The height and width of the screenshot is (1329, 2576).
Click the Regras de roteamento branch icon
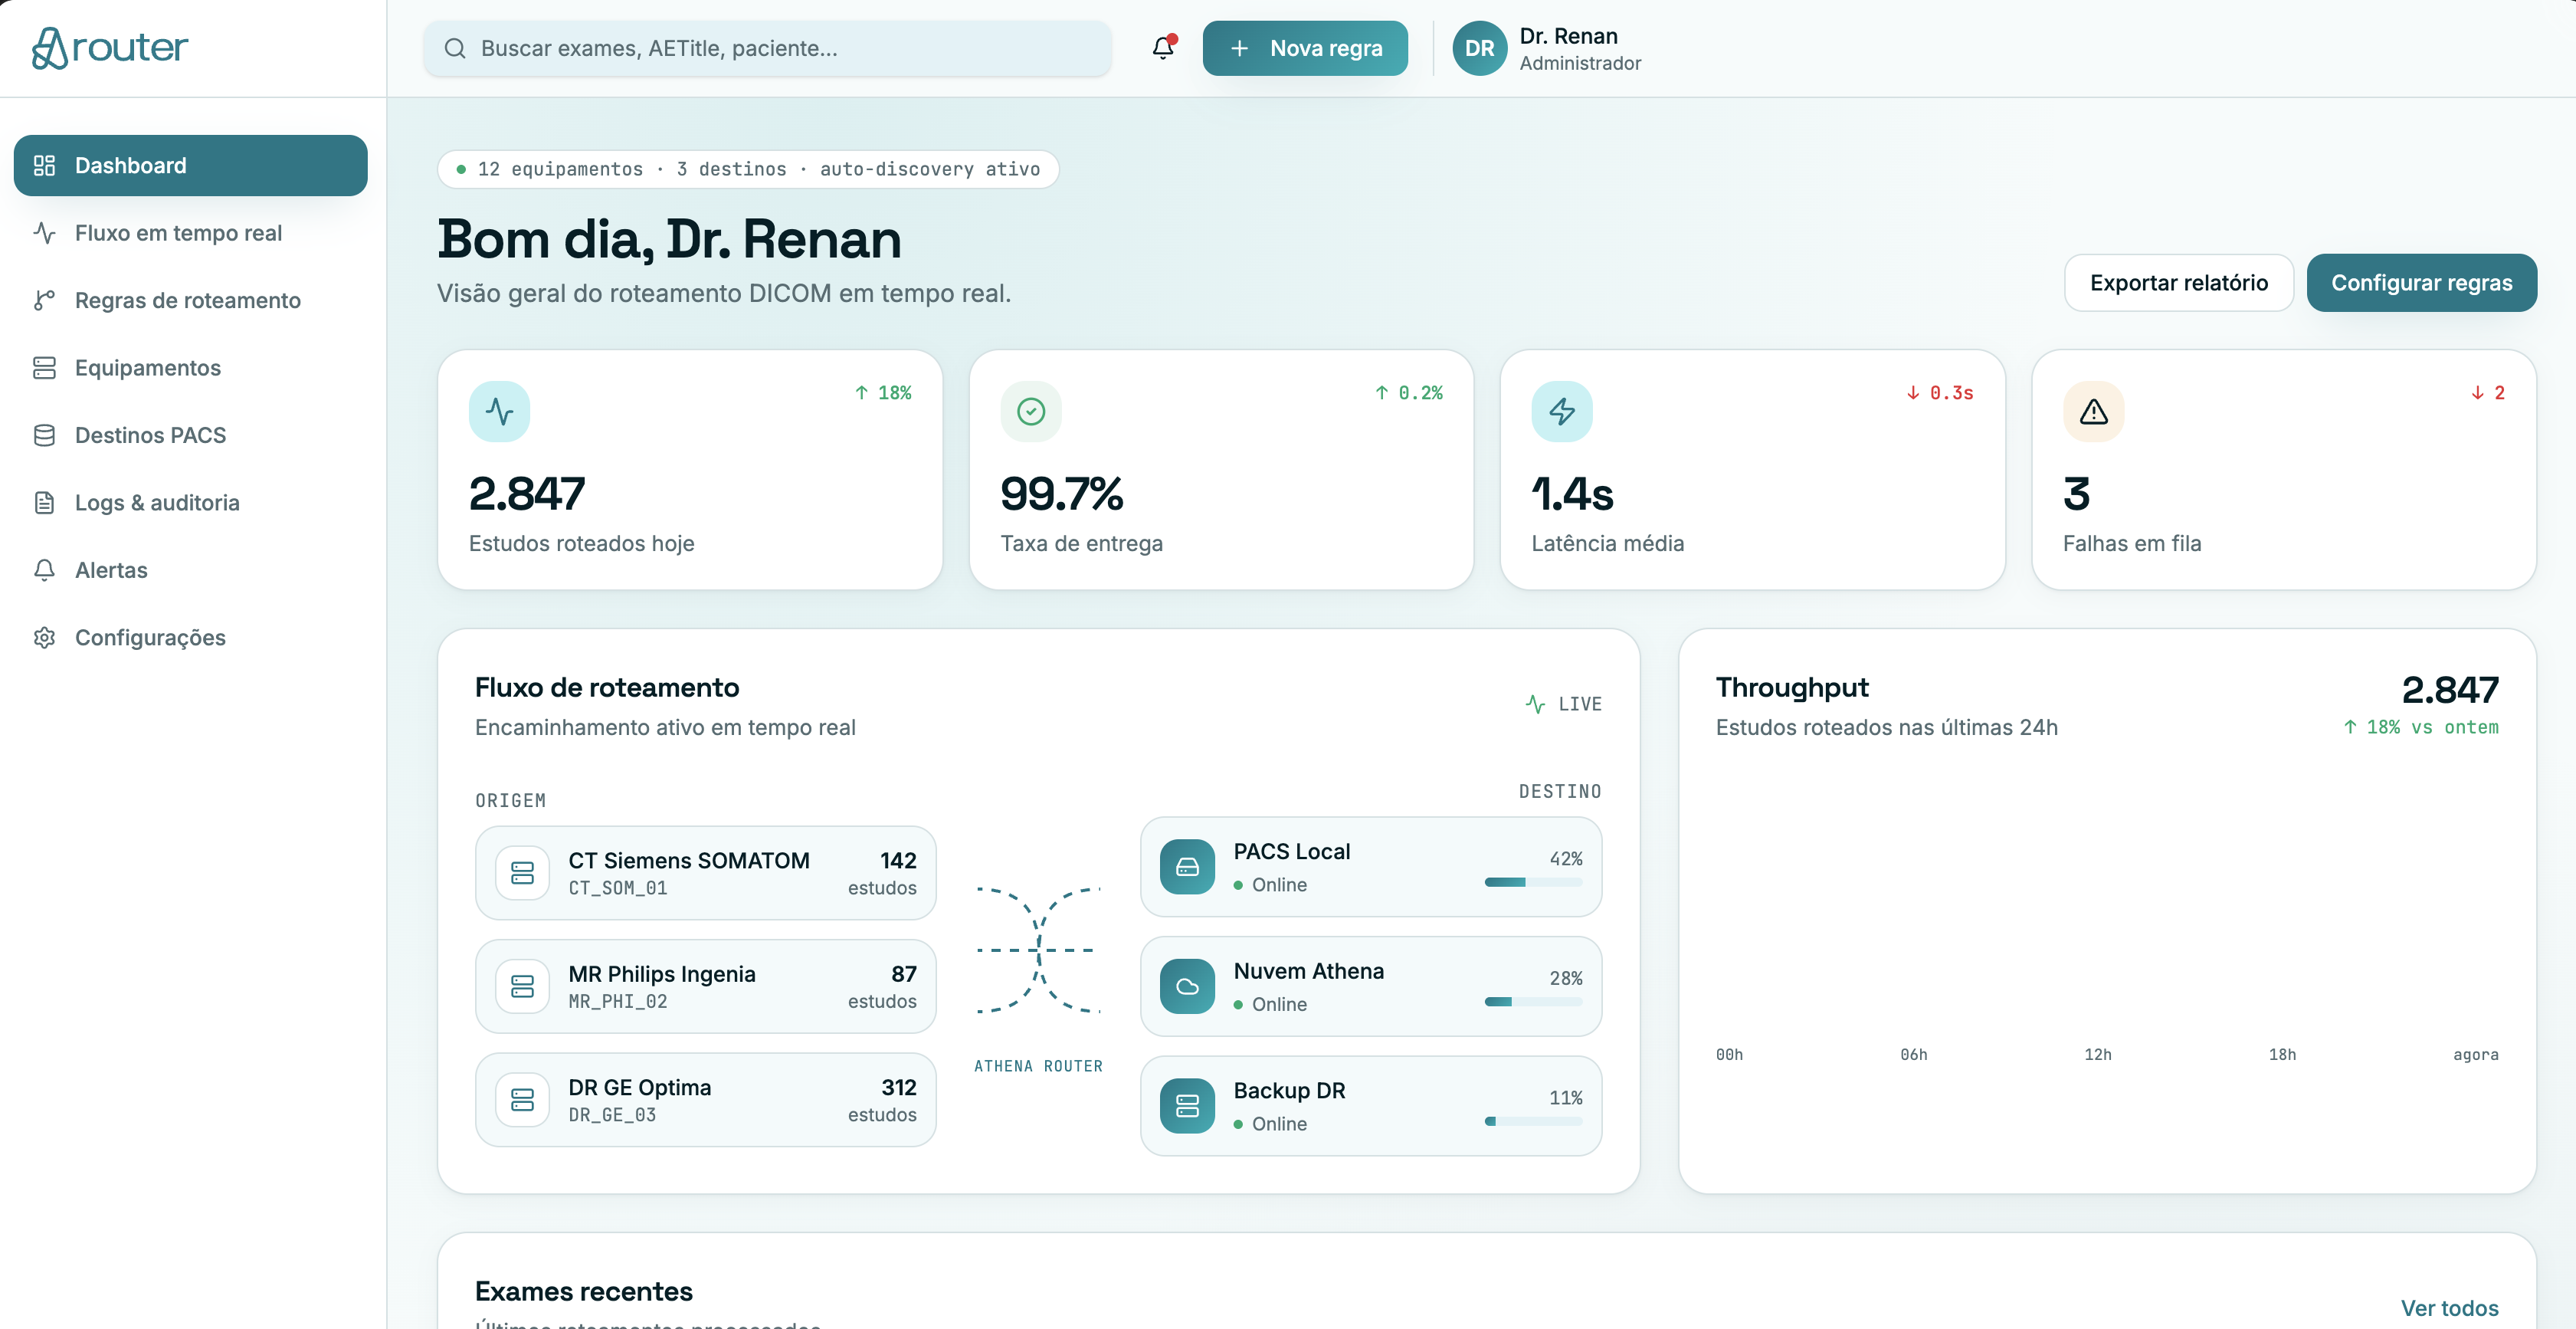pyautogui.click(x=45, y=300)
